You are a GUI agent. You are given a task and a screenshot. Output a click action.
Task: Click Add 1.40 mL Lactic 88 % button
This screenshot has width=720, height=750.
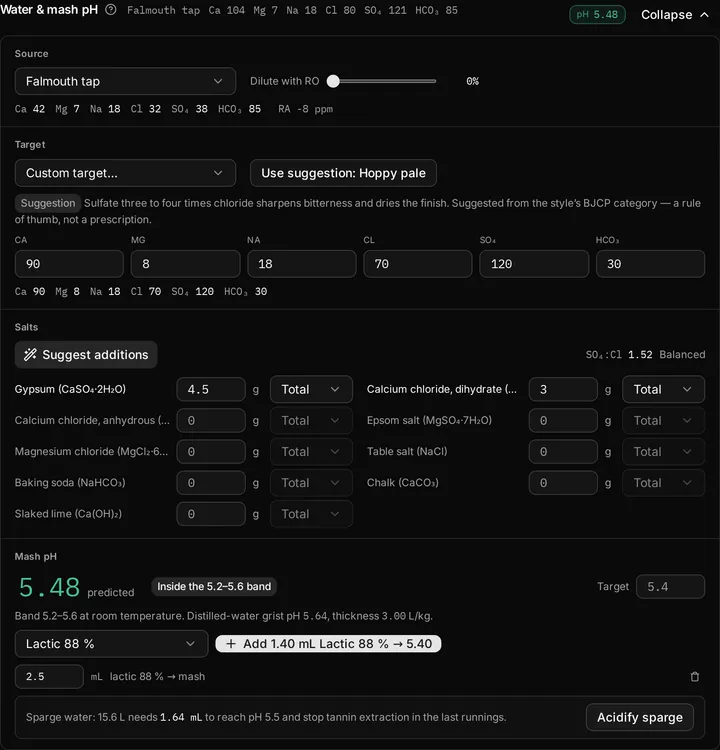pyautogui.click(x=328, y=644)
